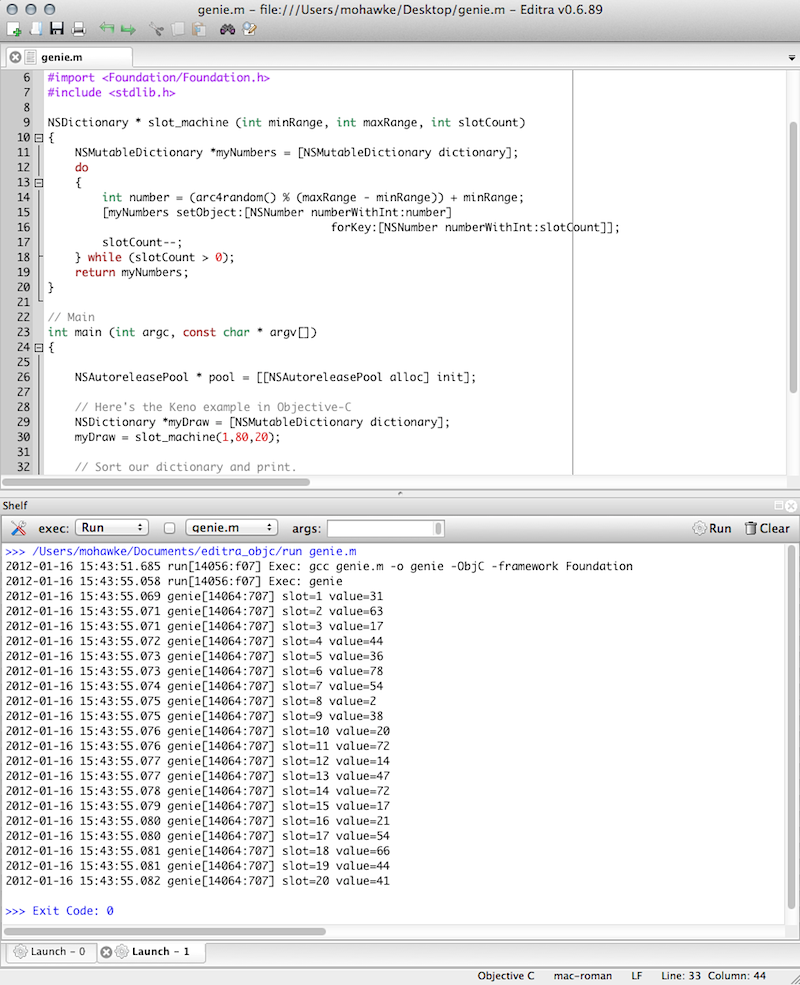
Task: Close the genie.m editor tab
Action: tap(15, 58)
